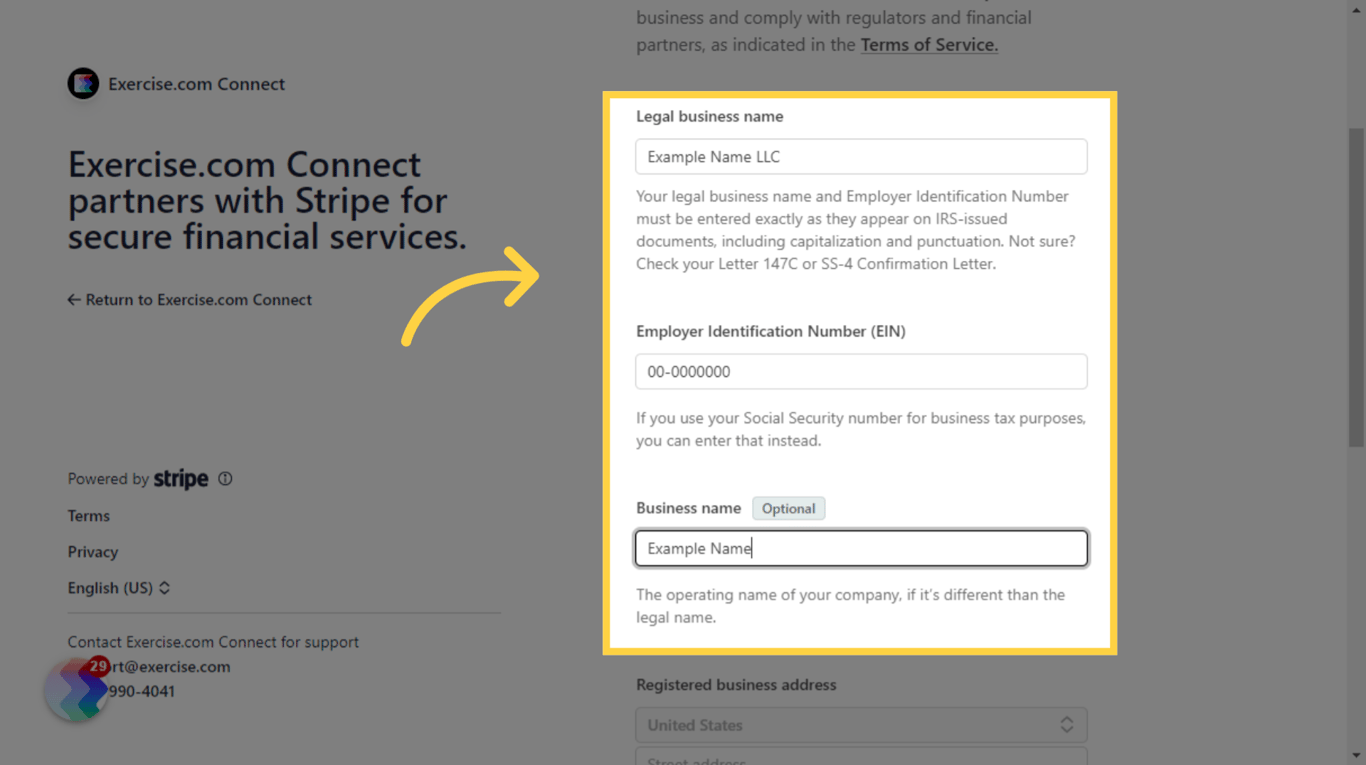1366x765 pixels.
Task: Click Return to Exercise.com Connect
Action: tap(198, 299)
